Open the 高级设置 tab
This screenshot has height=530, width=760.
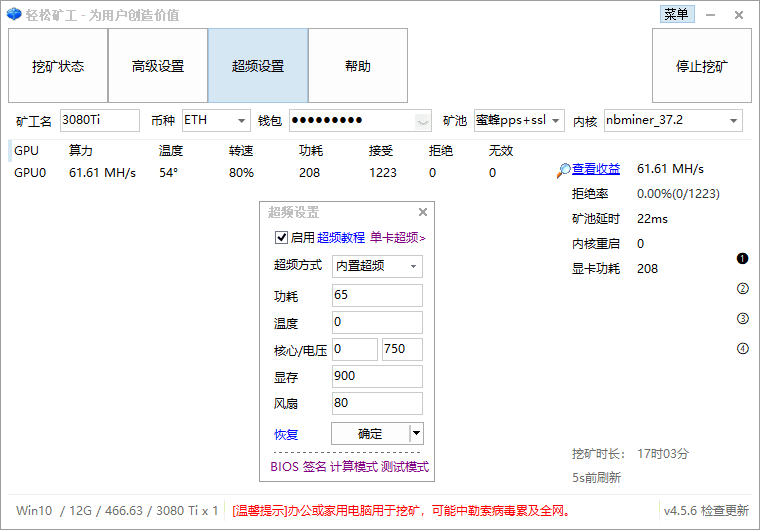[158, 66]
